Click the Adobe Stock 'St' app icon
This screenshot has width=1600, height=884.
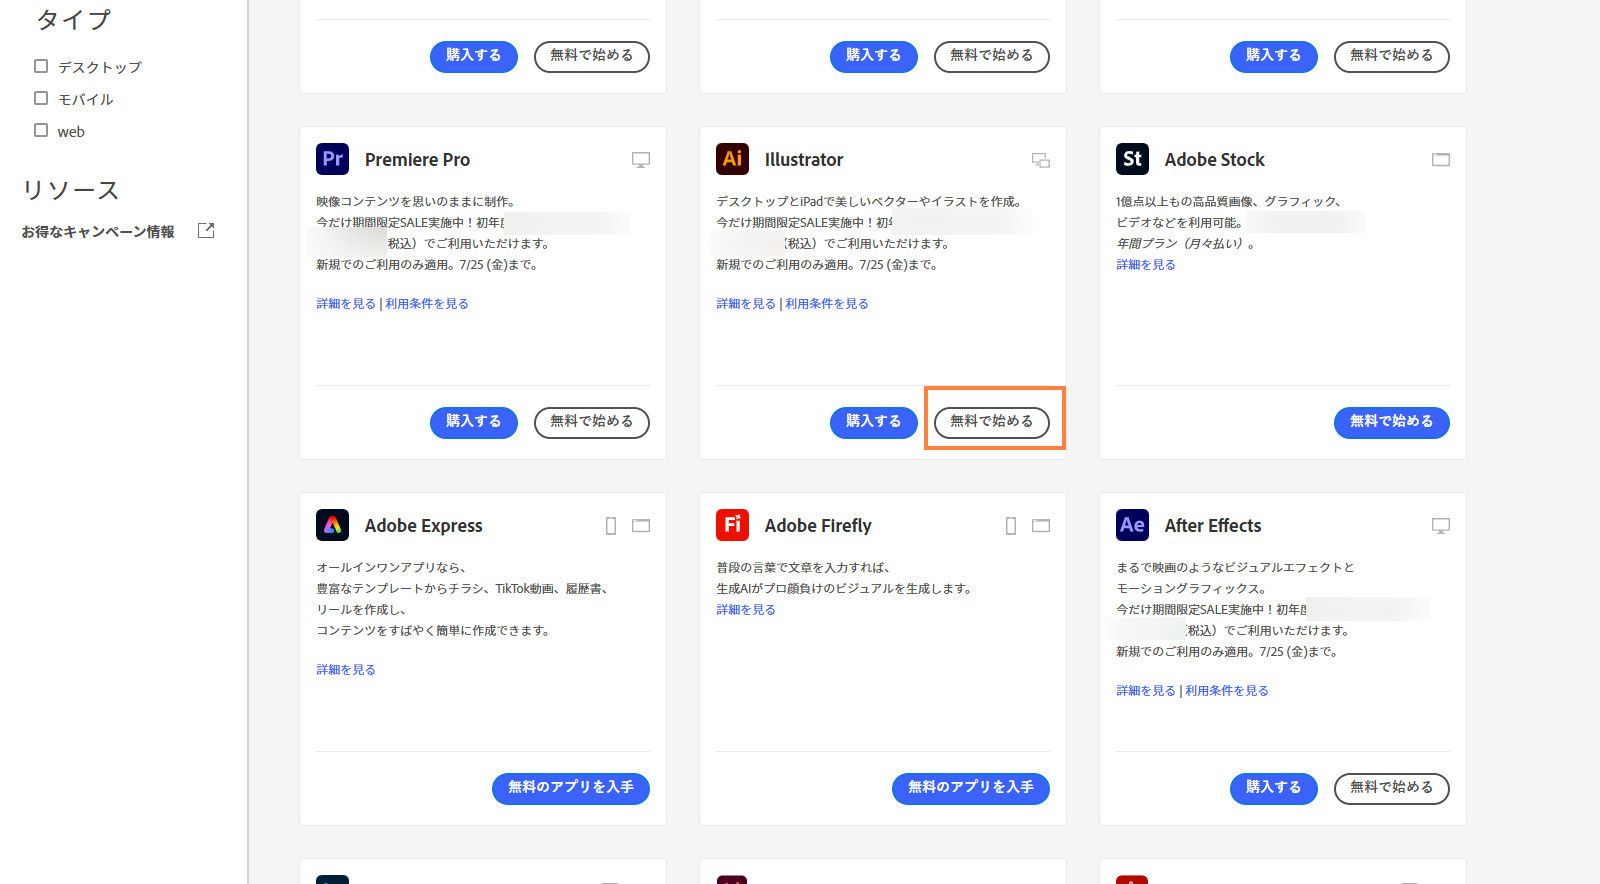click(1132, 159)
